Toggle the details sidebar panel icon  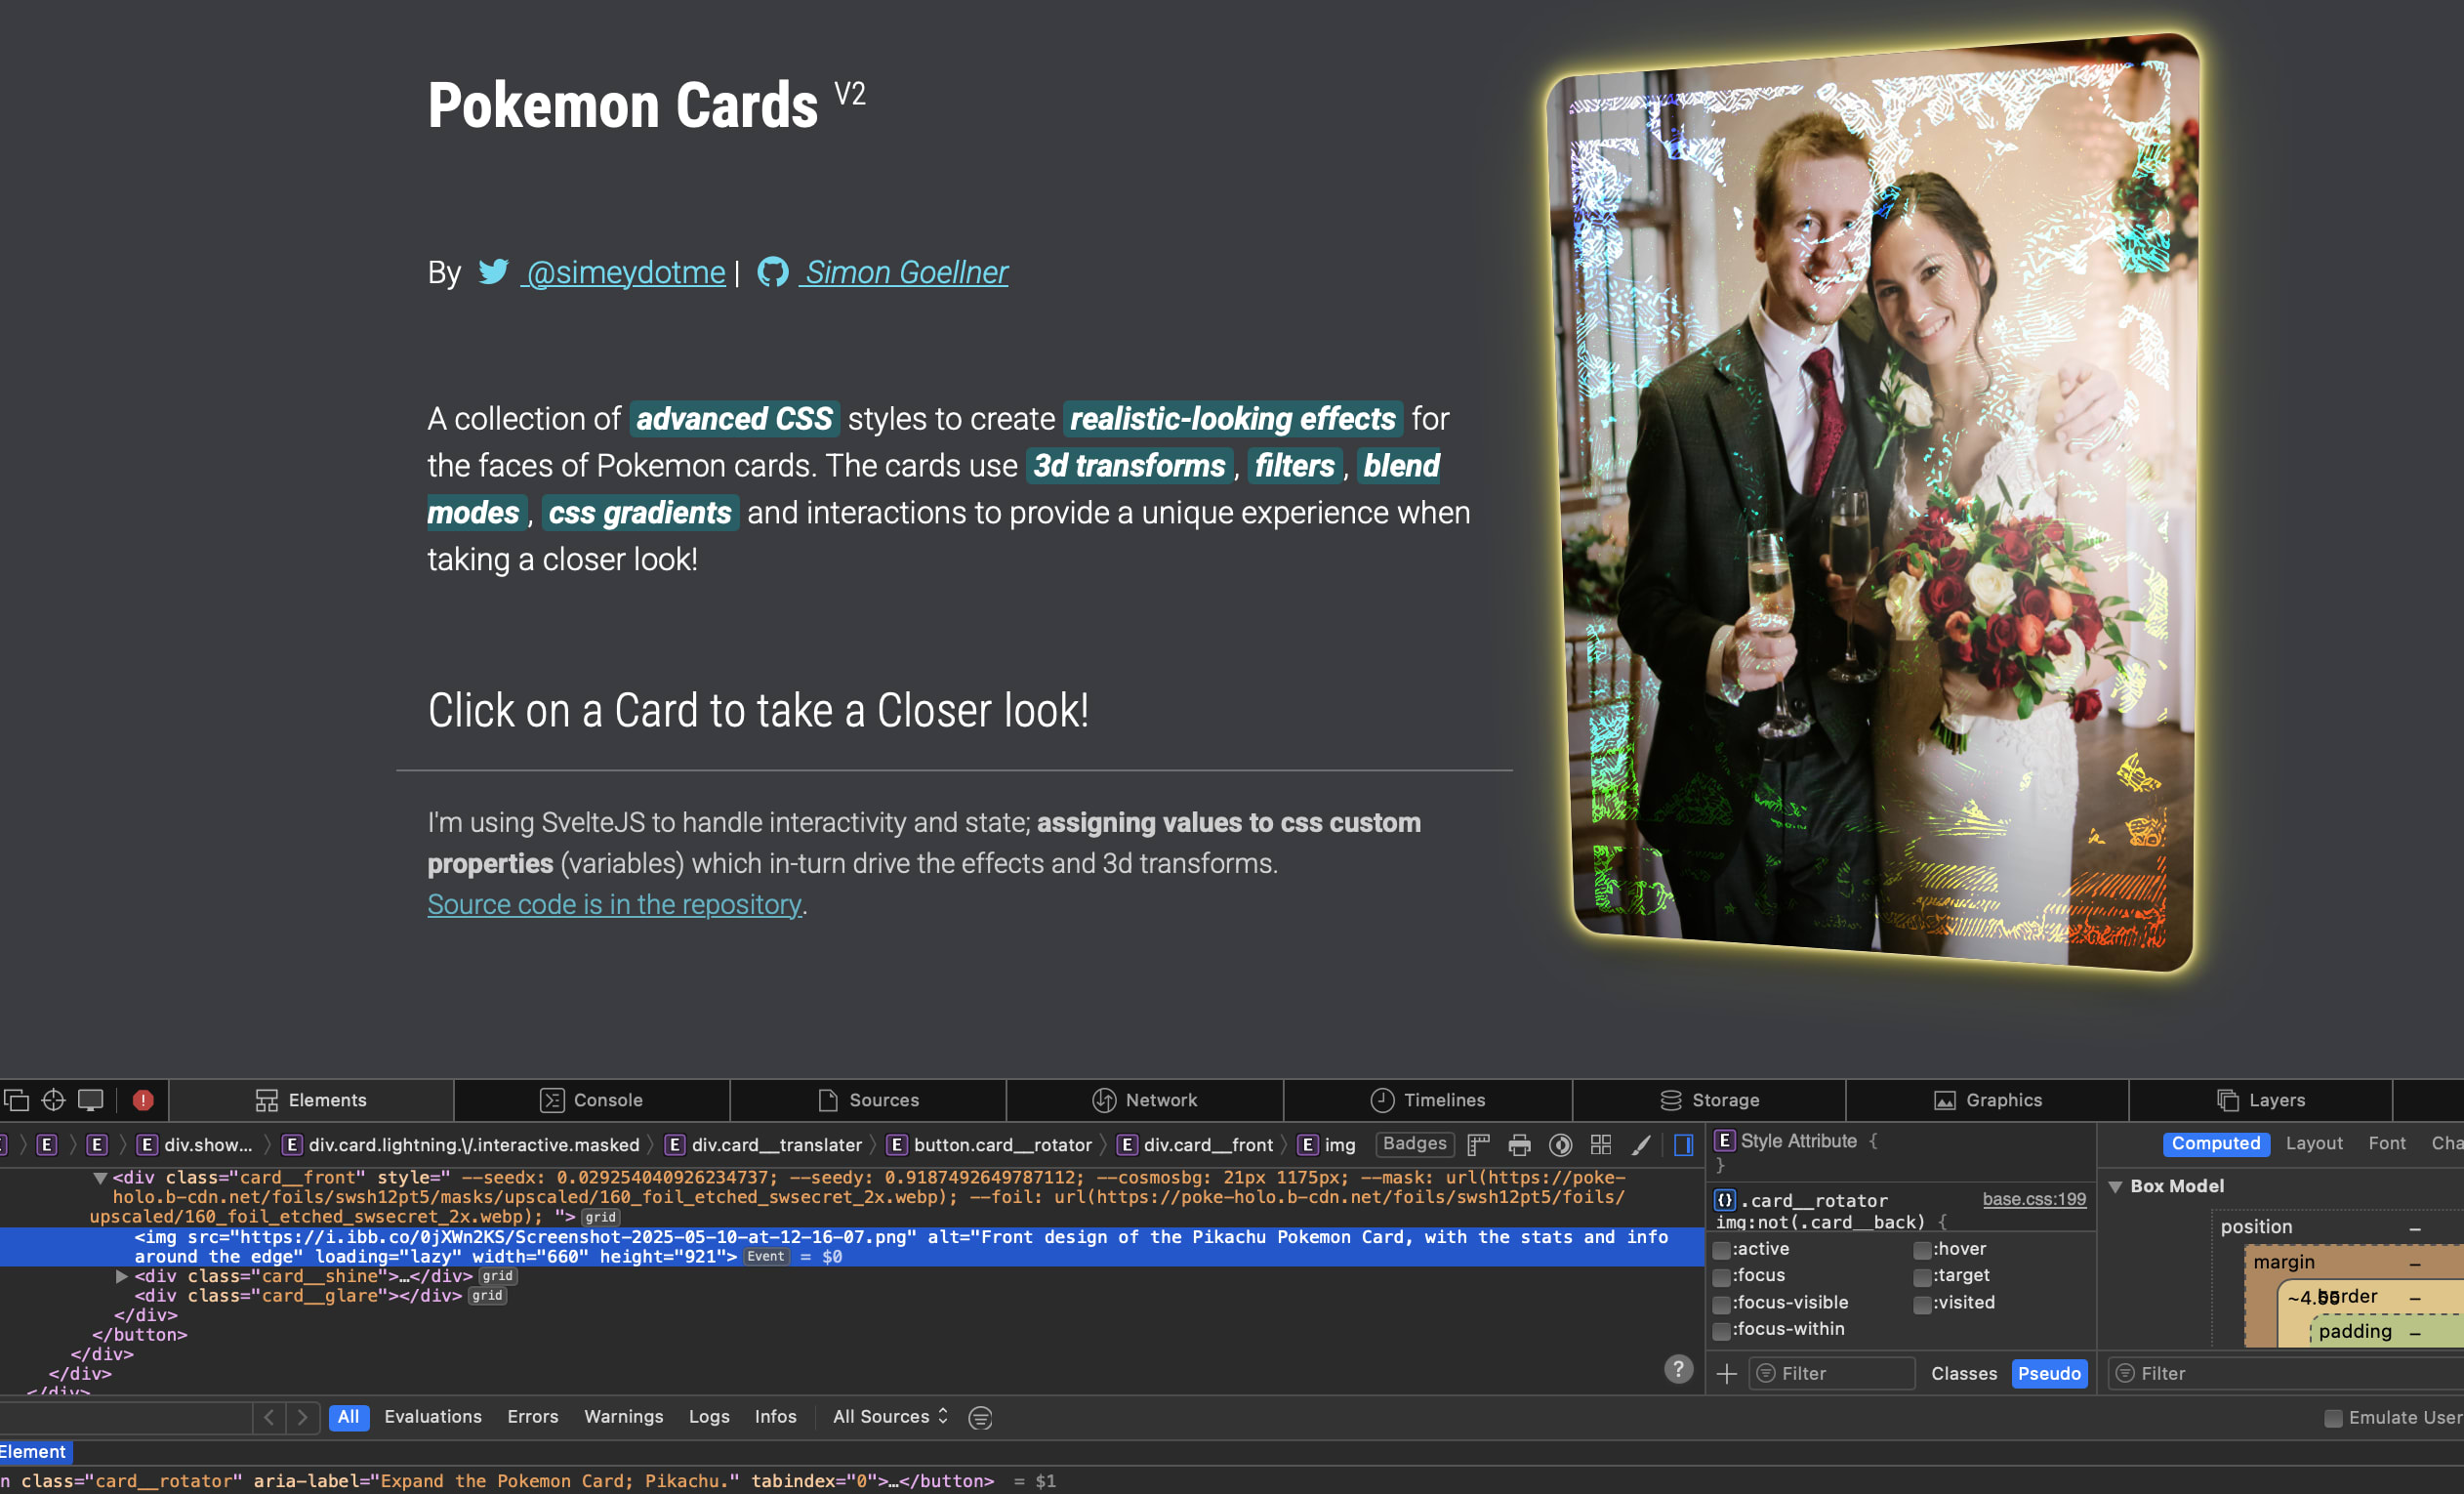point(1684,1145)
